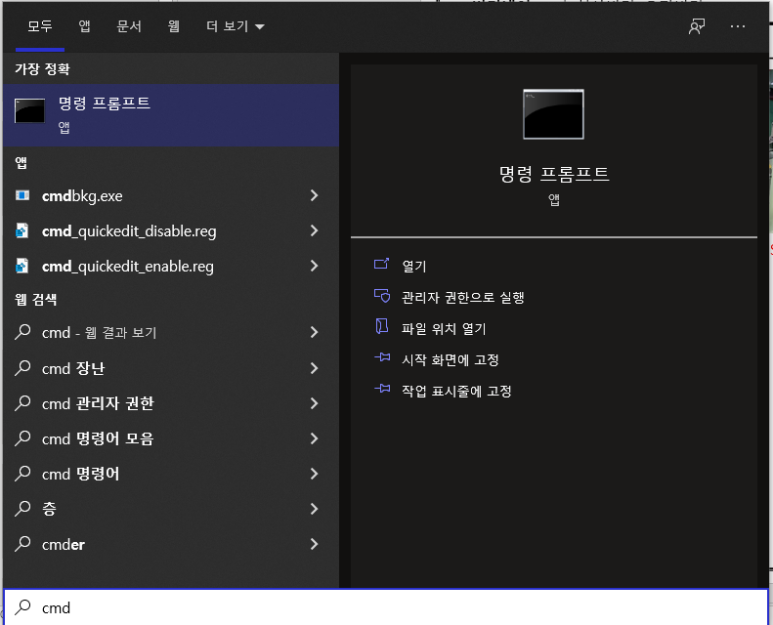Screen dimensions: 773x625
Task: Select 'cmd 명령어' suggestion text
Action: (80, 474)
